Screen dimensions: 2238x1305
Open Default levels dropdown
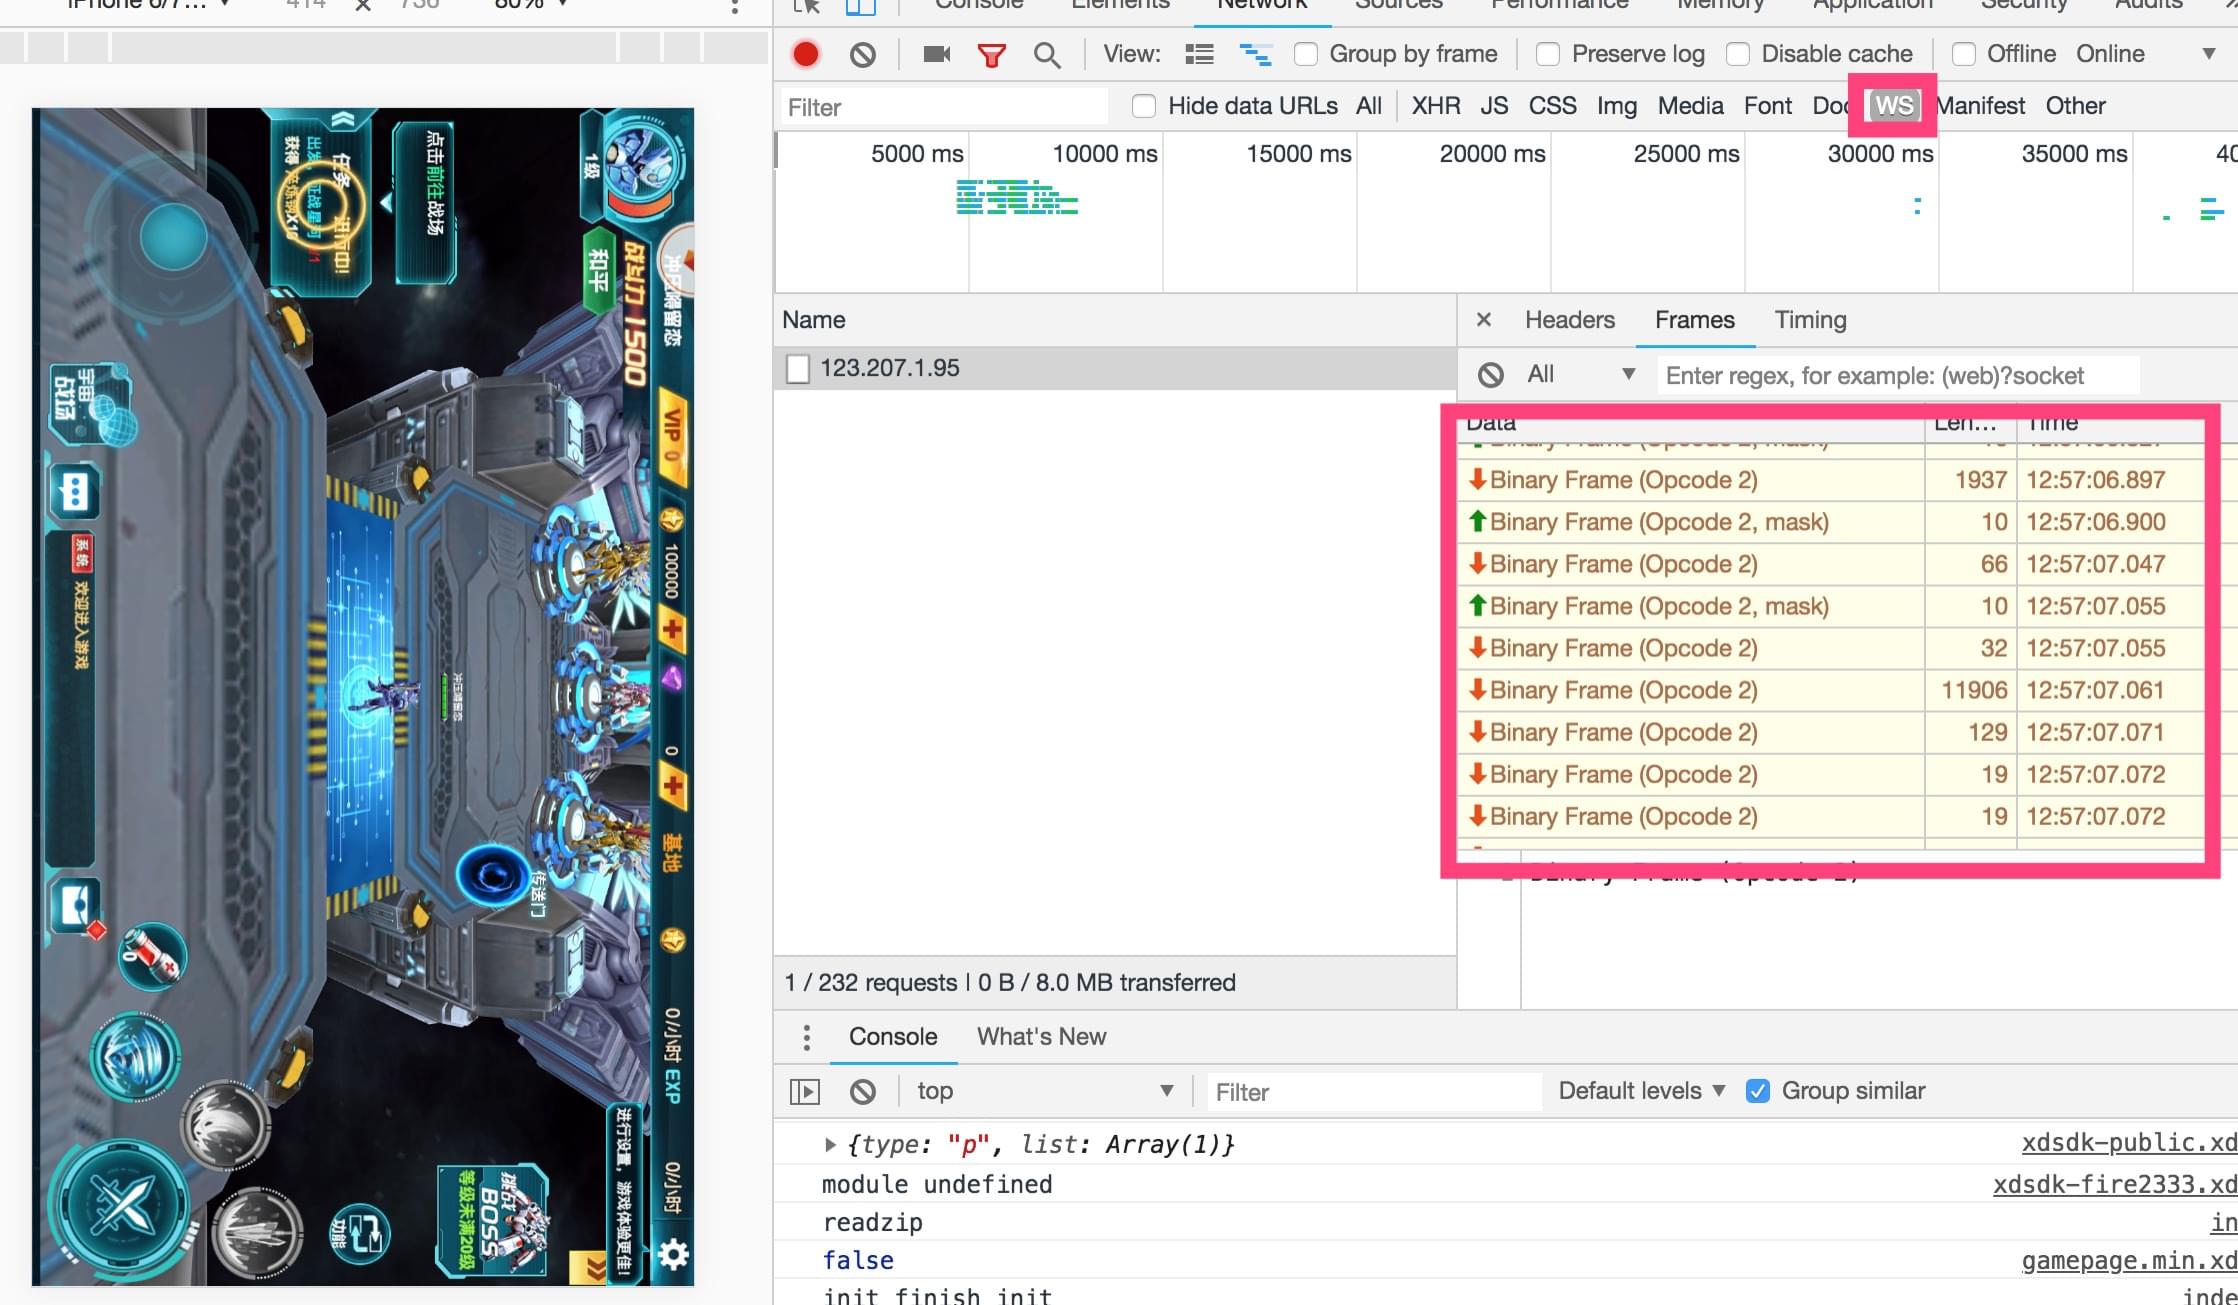pos(1642,1091)
